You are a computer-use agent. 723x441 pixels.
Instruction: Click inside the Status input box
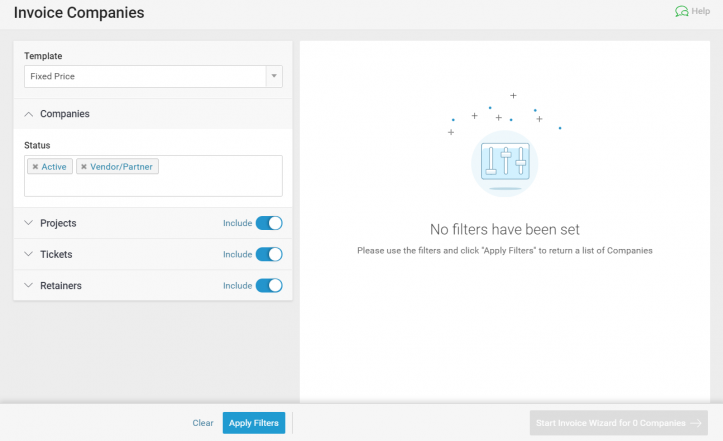153,185
